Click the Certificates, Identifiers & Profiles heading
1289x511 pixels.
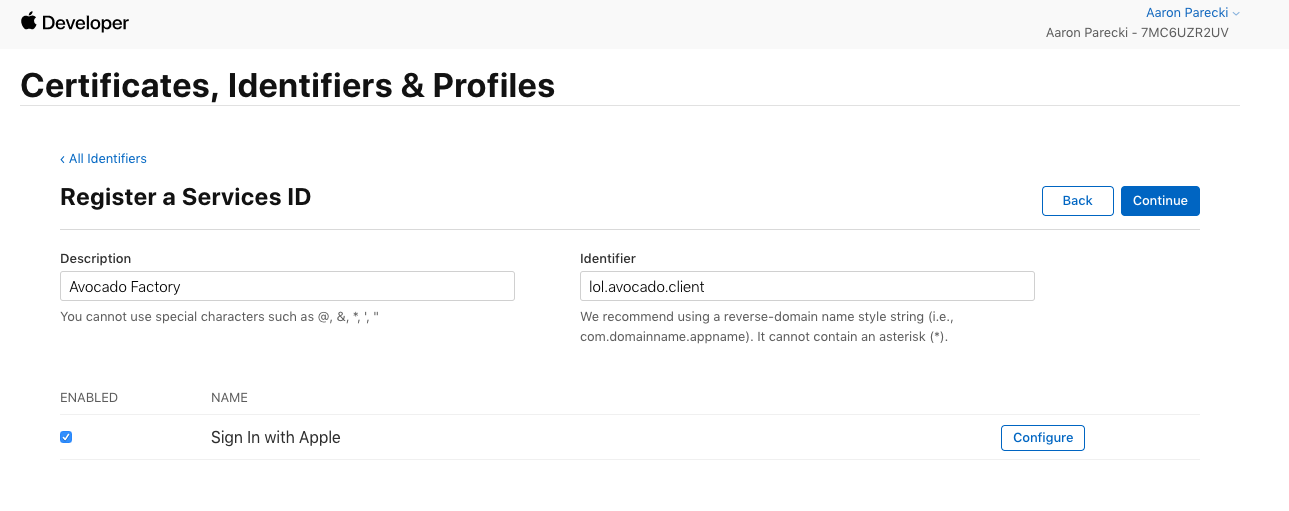[287, 85]
